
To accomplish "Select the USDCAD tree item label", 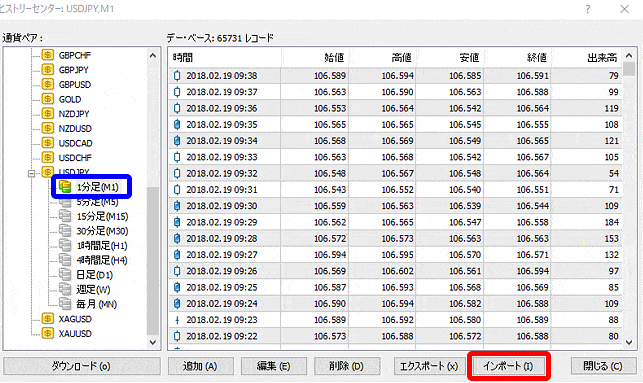I will [75, 144].
